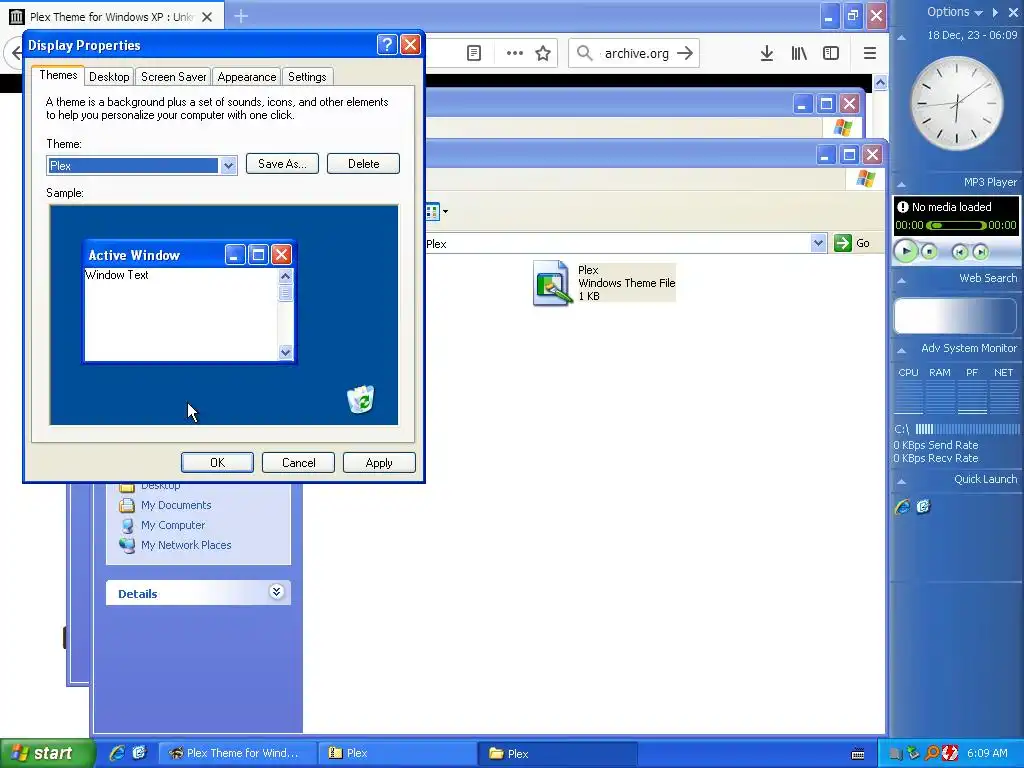
Task: Click the red tray icon beside the clock
Action: pos(950,753)
